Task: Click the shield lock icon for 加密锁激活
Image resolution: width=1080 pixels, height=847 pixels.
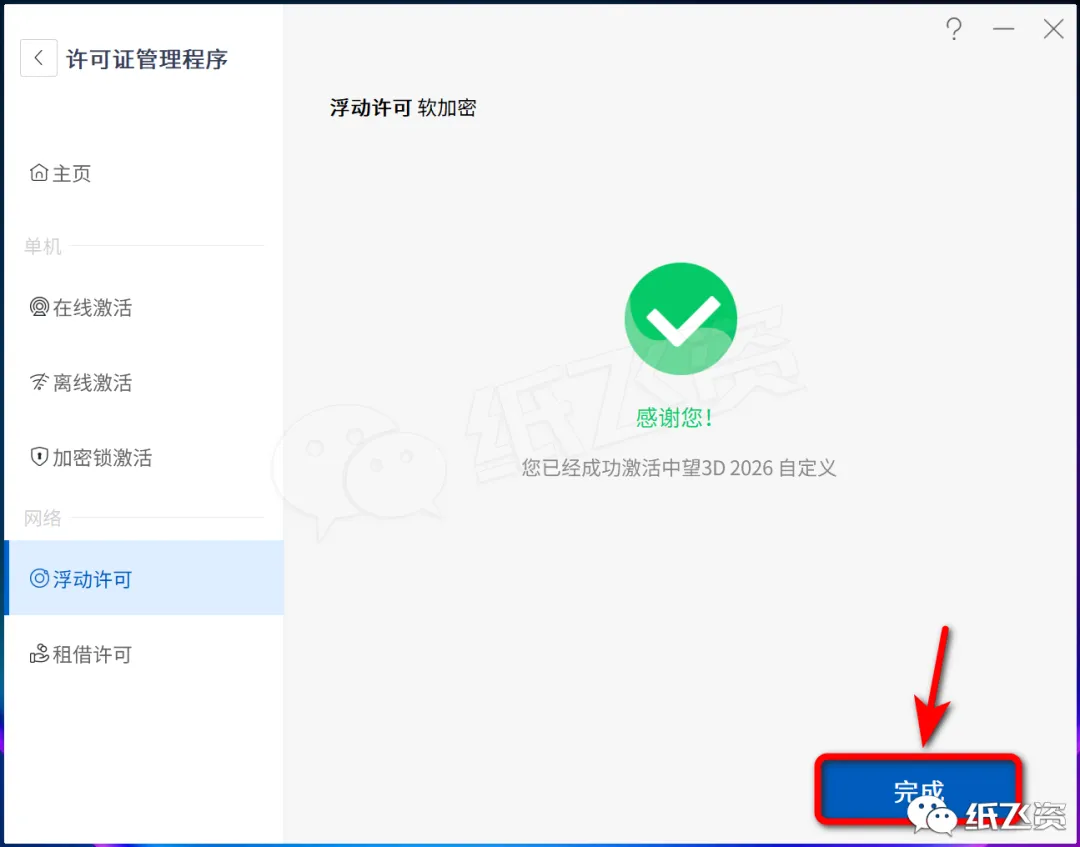Action: (x=39, y=456)
